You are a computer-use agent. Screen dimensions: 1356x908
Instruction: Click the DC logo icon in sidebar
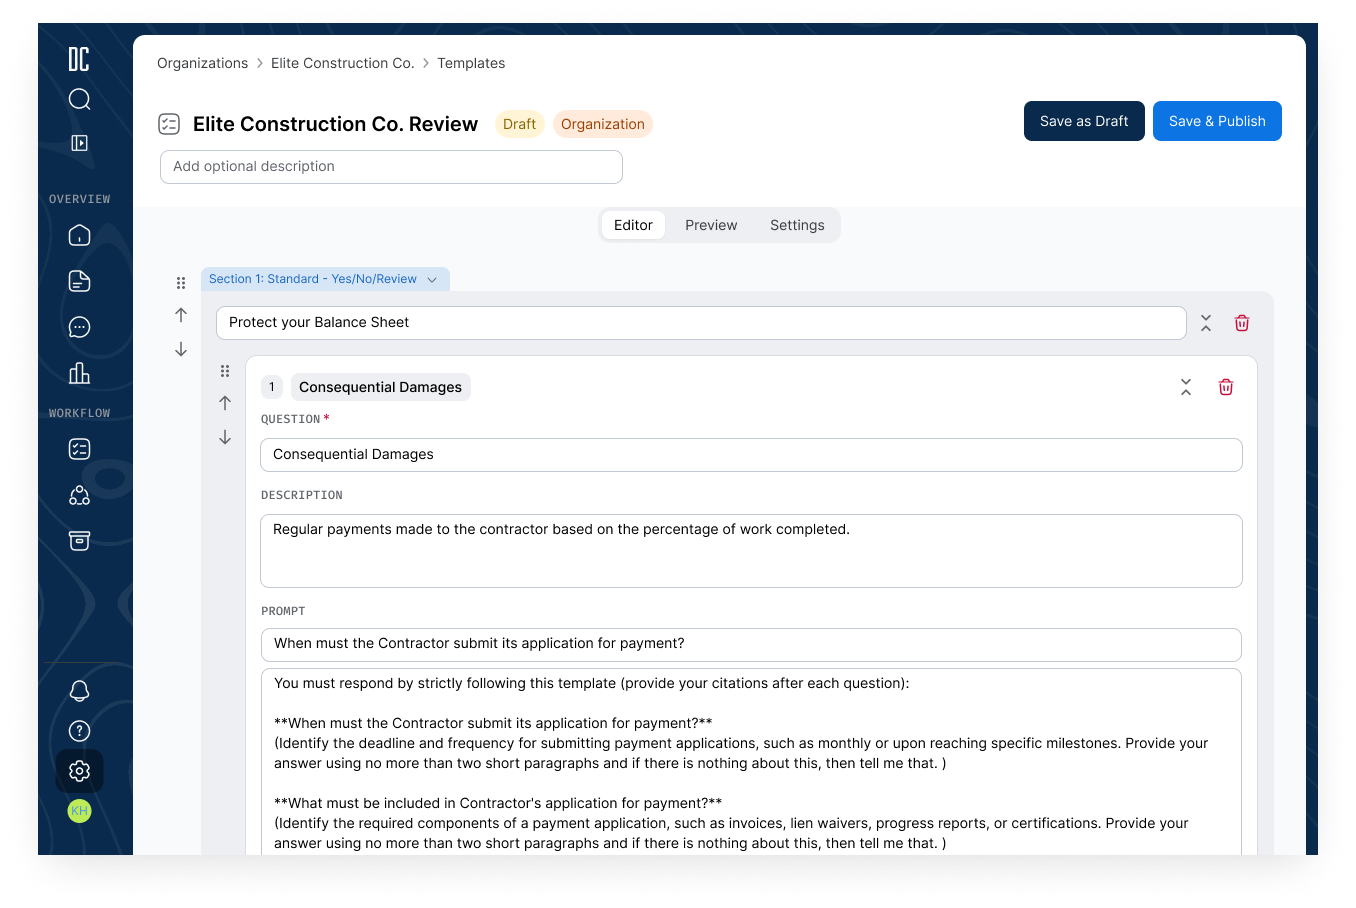(79, 59)
